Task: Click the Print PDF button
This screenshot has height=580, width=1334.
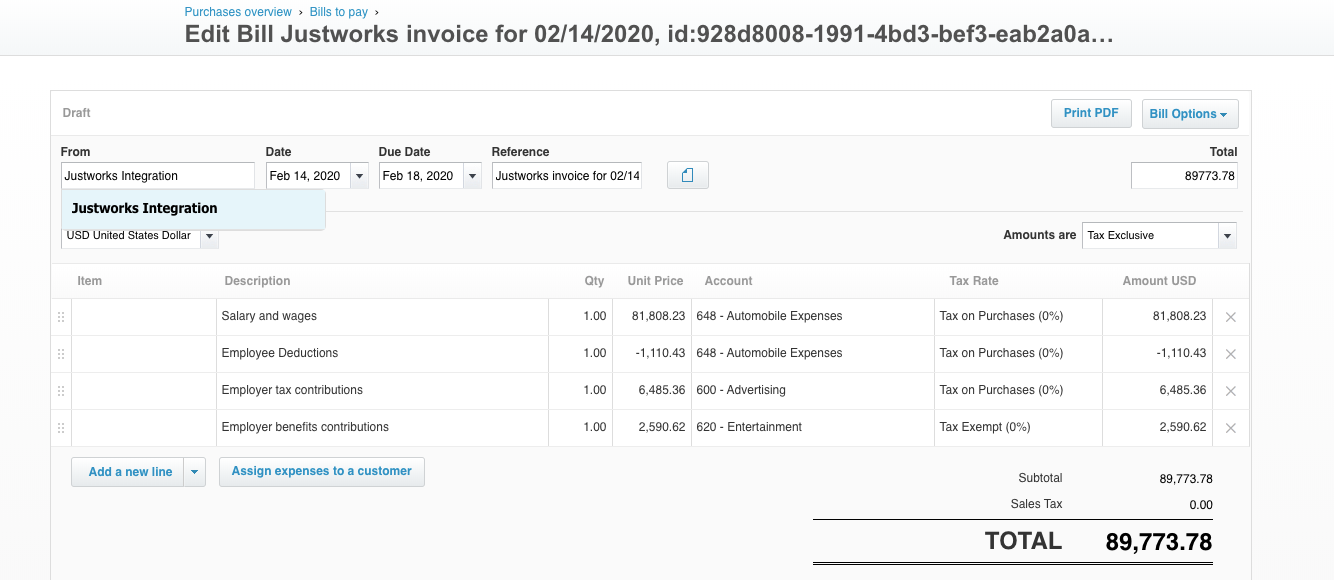Action: [x=1090, y=113]
